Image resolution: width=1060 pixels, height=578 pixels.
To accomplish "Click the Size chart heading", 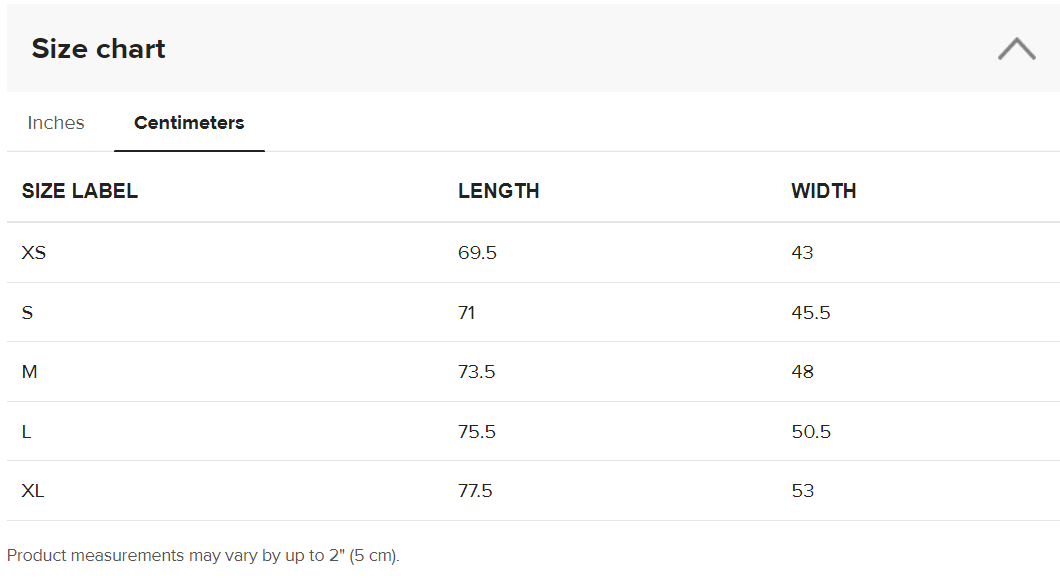I will (x=99, y=49).
